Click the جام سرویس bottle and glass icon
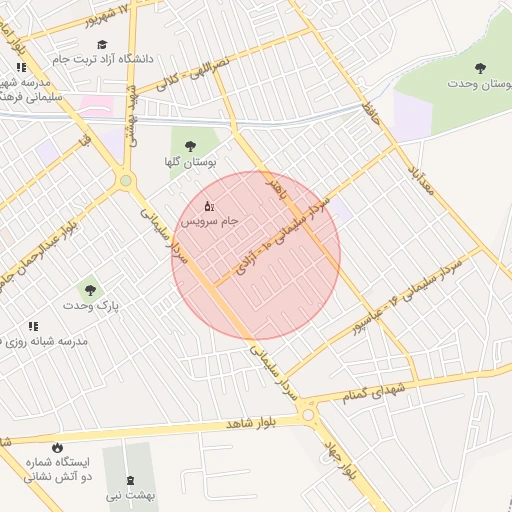Screen dimensions: 512x512 pyautogui.click(x=209, y=207)
